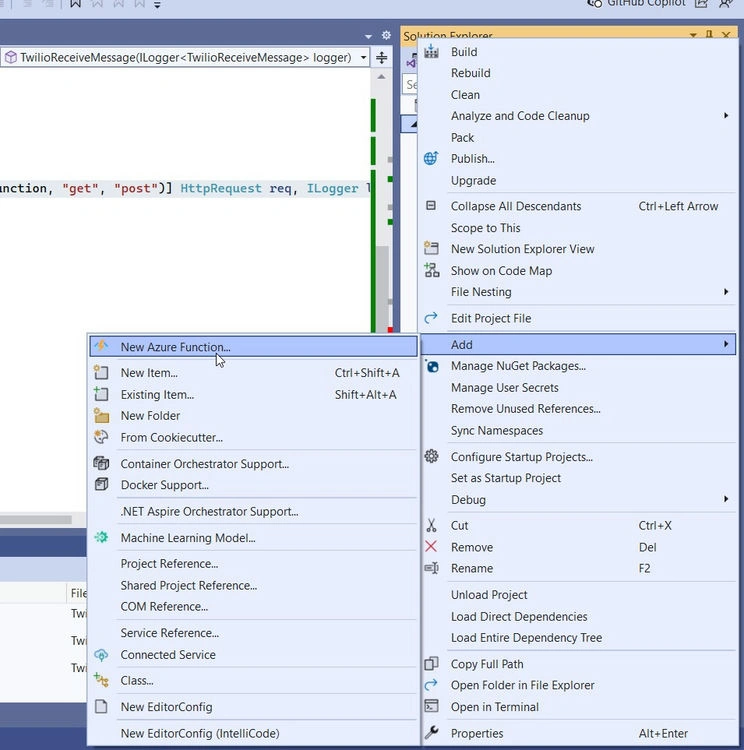Choose Remove Unused References
This screenshot has height=750, width=744.
click(x=525, y=408)
